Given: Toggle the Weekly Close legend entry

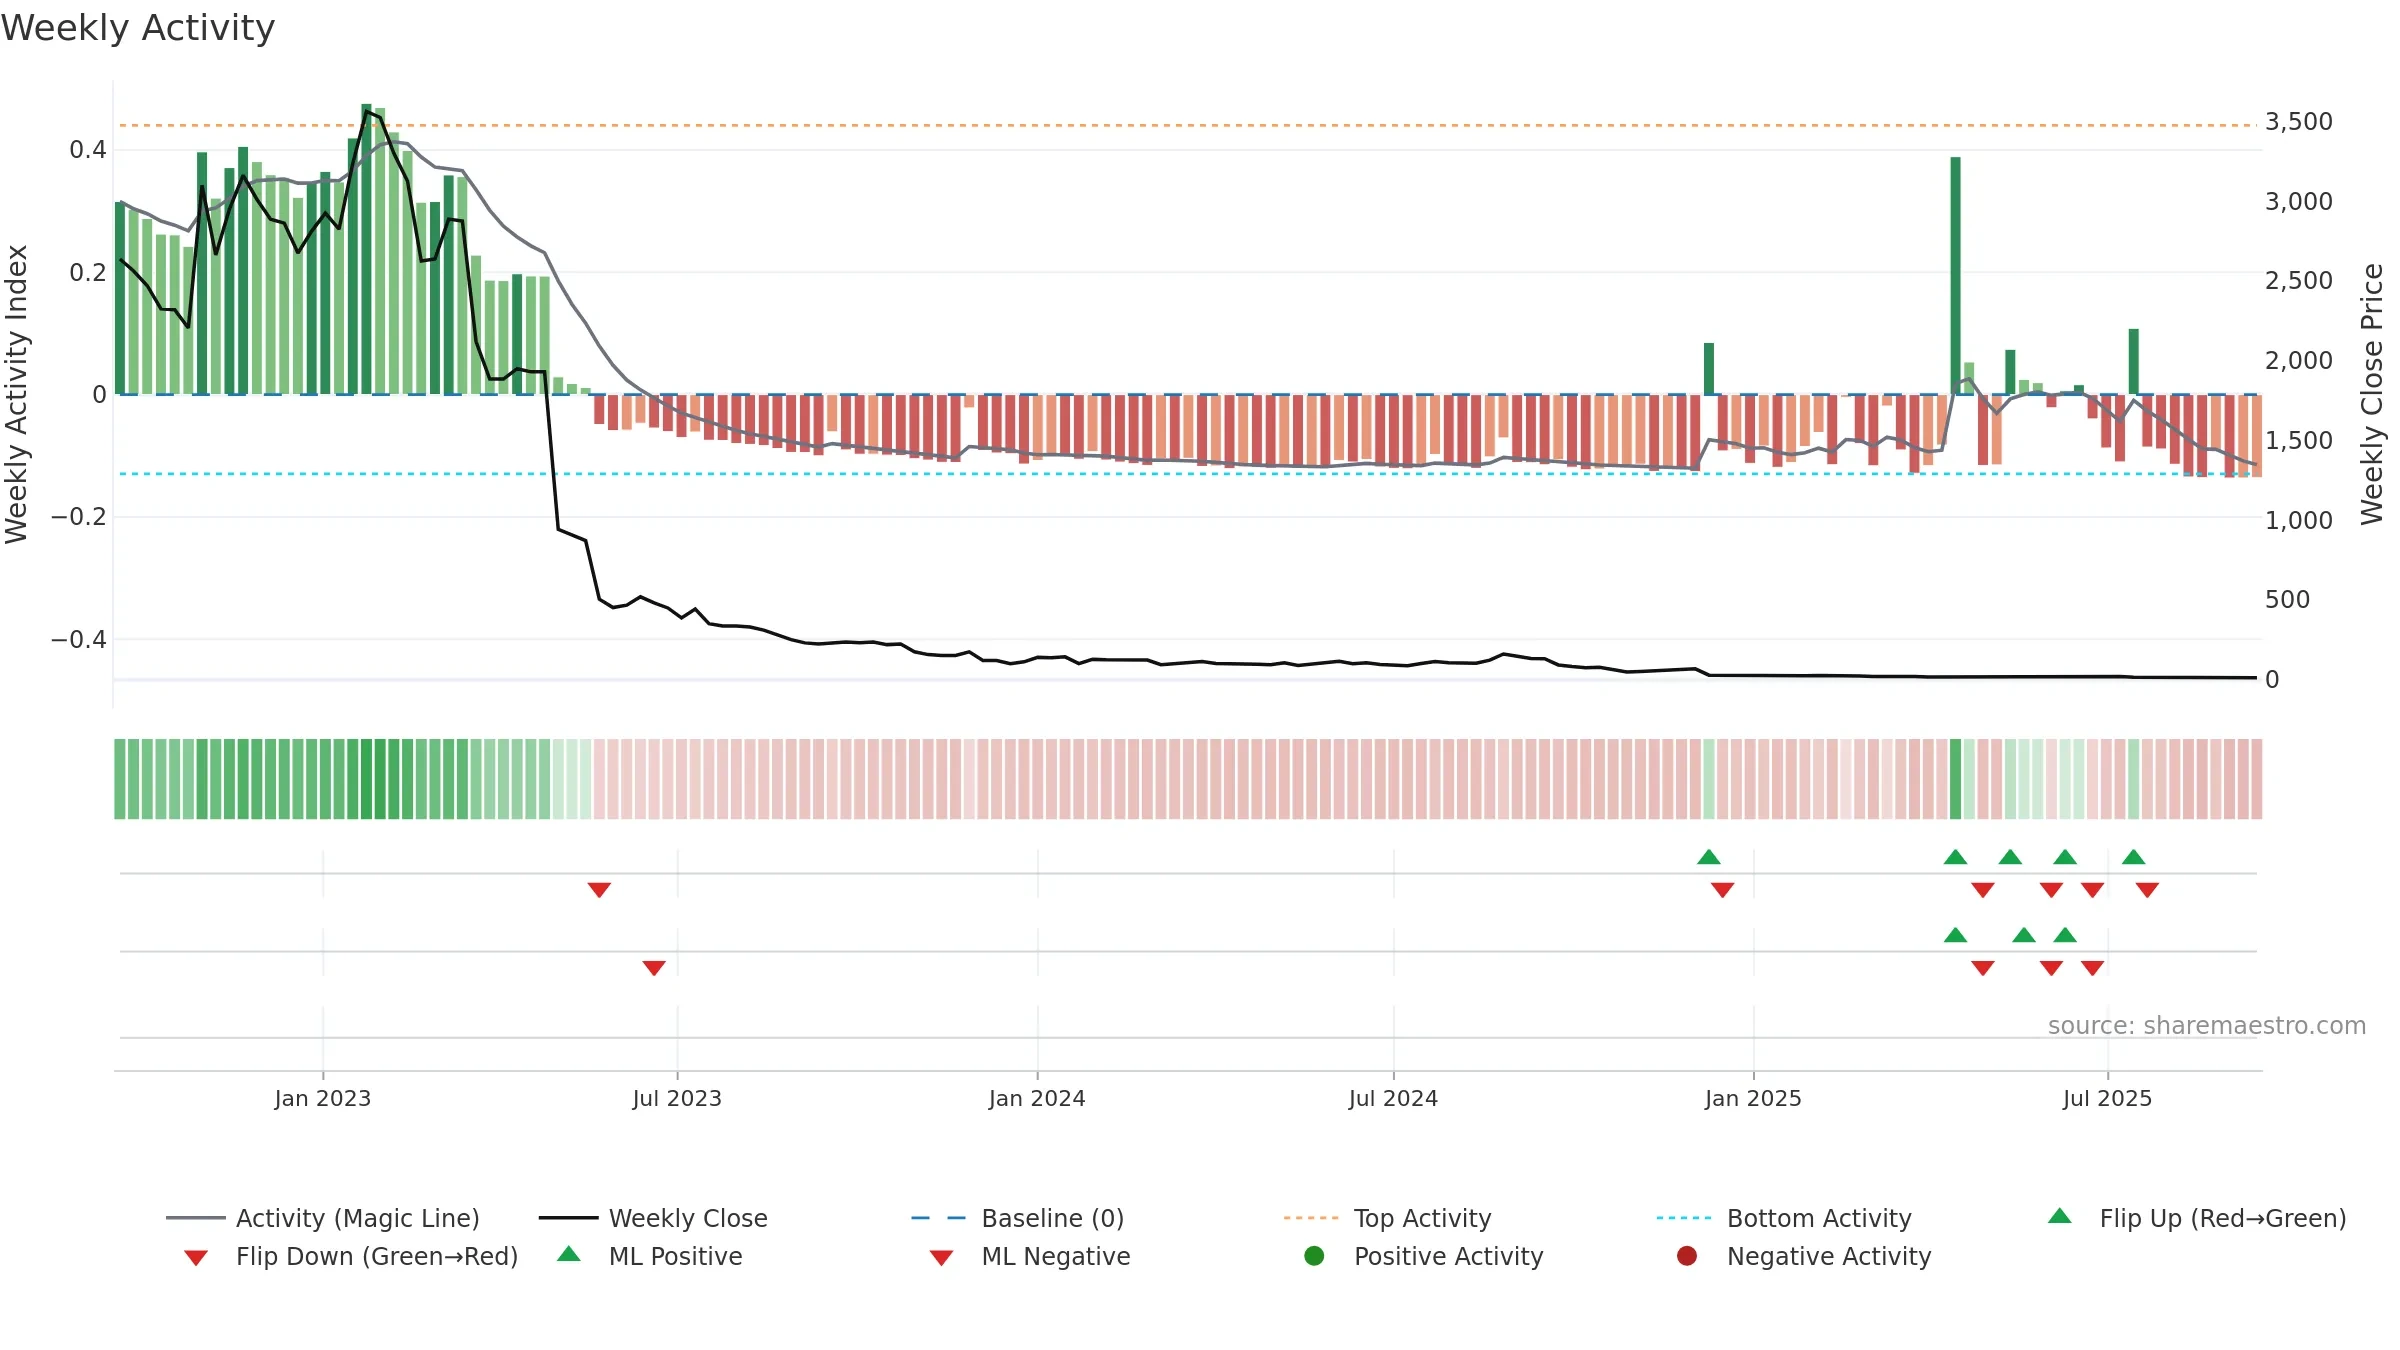Looking at the screenshot, I should 653,1218.
